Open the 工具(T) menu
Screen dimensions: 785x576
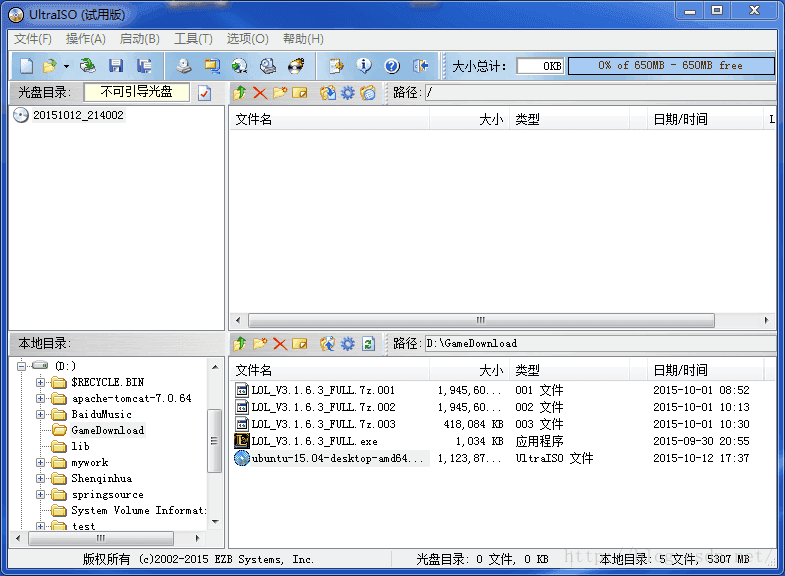click(193, 39)
